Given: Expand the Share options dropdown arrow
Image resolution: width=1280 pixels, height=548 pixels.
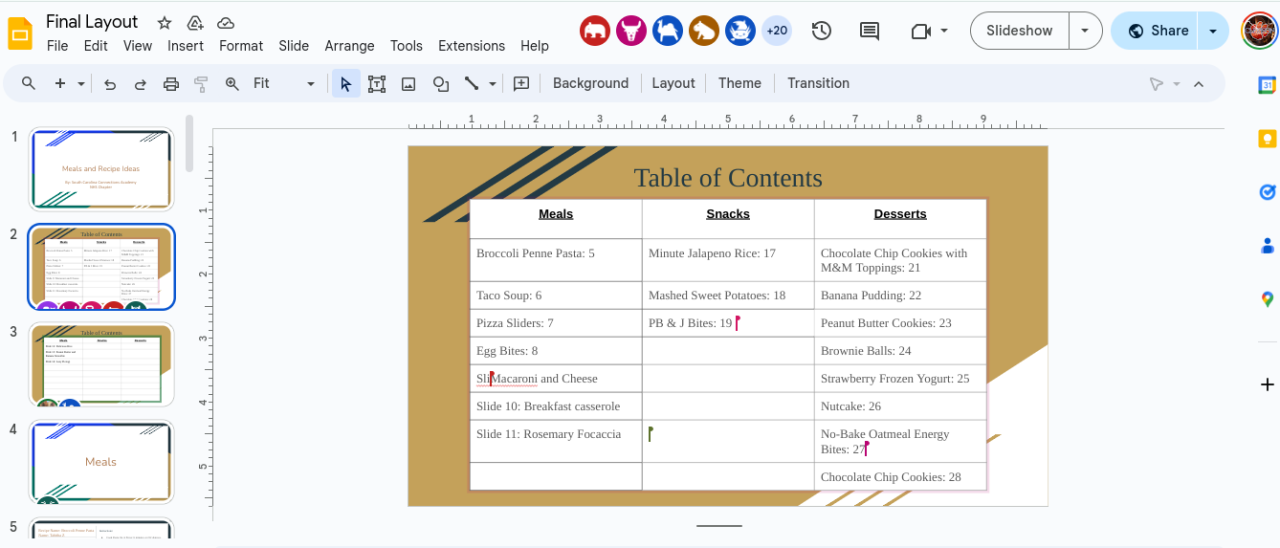Looking at the screenshot, I should pyautogui.click(x=1213, y=31).
